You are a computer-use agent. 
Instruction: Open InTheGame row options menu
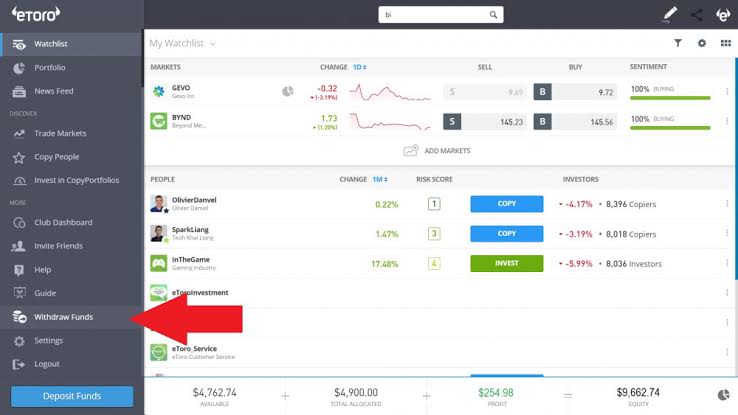pos(727,263)
